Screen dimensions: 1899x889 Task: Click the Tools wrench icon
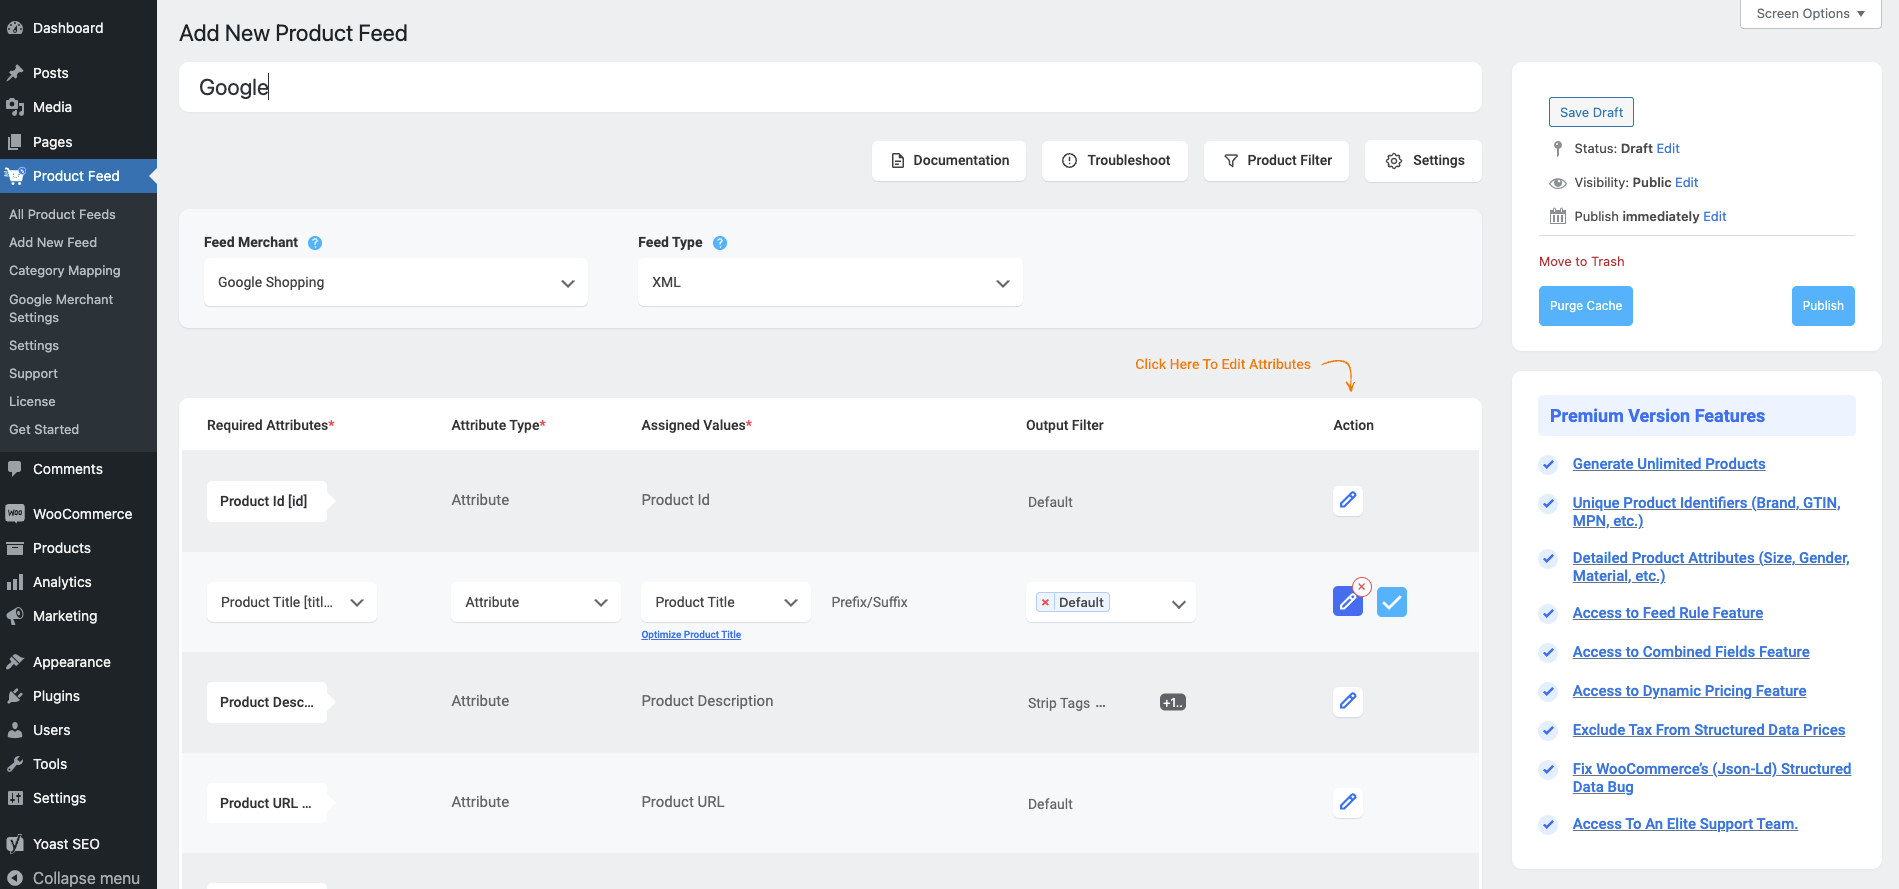[15, 764]
